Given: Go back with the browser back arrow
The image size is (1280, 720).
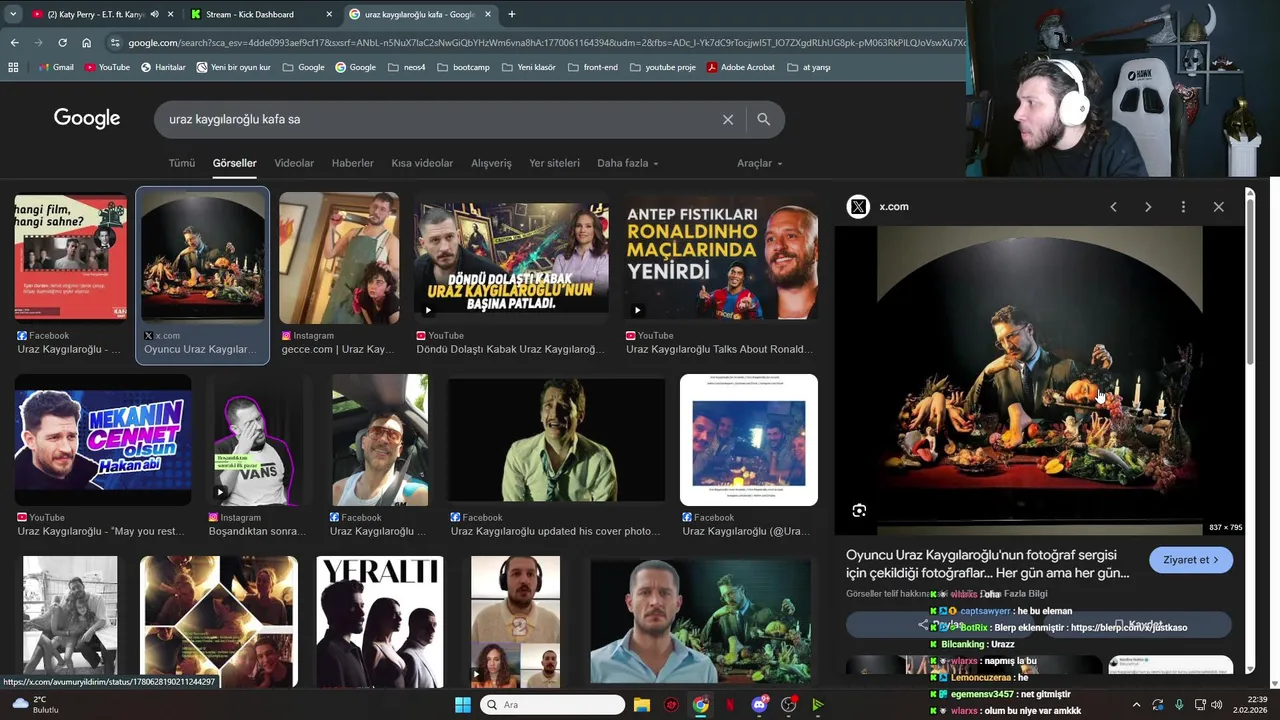Looking at the screenshot, I should click(14, 42).
